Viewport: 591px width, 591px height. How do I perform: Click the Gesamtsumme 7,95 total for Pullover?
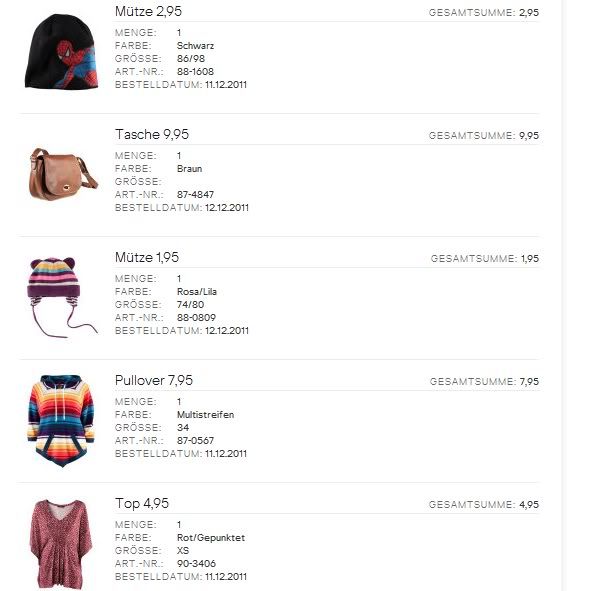[x=484, y=382]
